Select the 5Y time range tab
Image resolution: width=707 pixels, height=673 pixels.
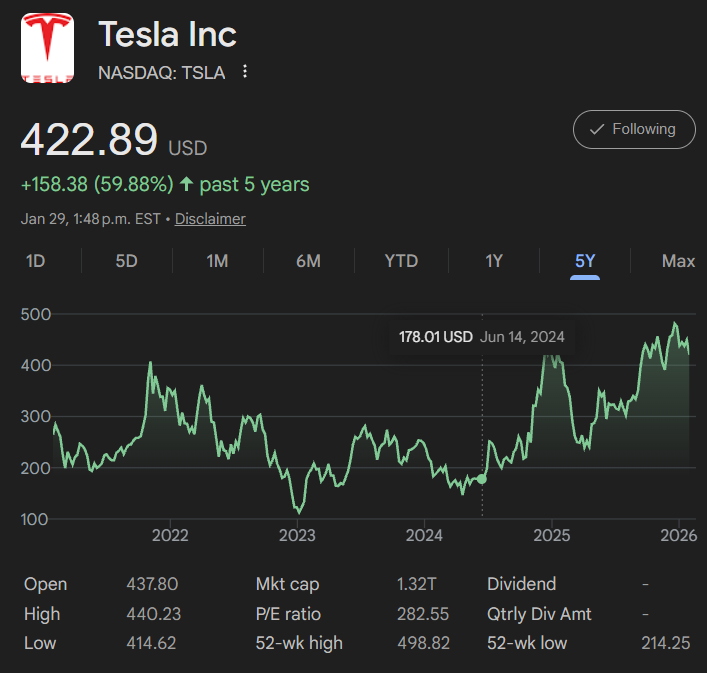tap(585, 261)
